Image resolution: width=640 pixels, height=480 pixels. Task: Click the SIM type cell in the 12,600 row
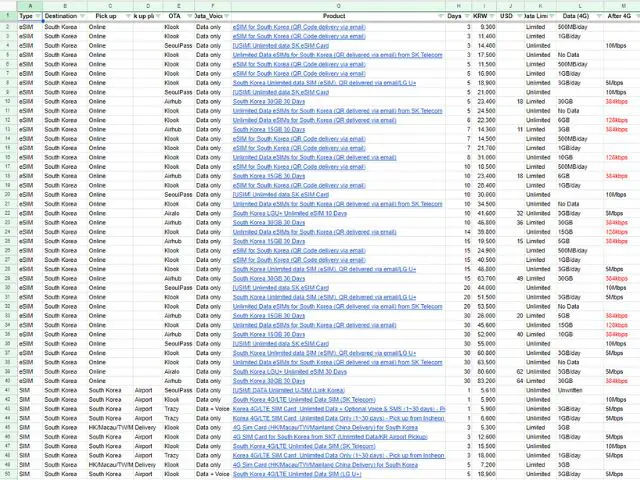pyautogui.click(x=30, y=437)
